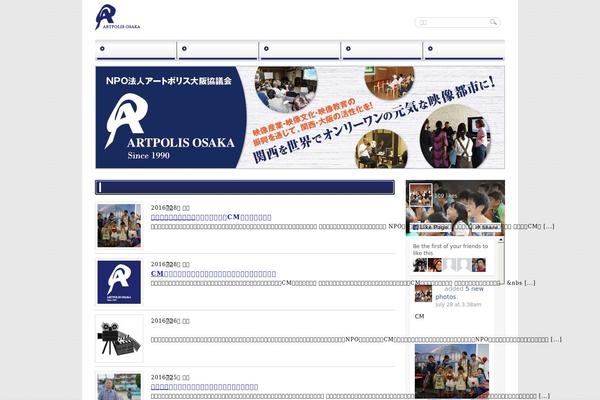The height and width of the screenshot is (400, 600).
Task: Open the first navigation menu item
Action: point(135,50)
